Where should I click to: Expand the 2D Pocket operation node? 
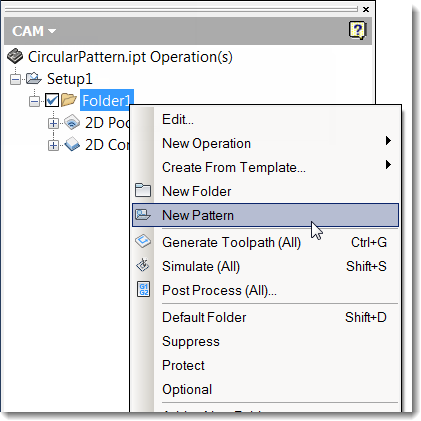53,123
